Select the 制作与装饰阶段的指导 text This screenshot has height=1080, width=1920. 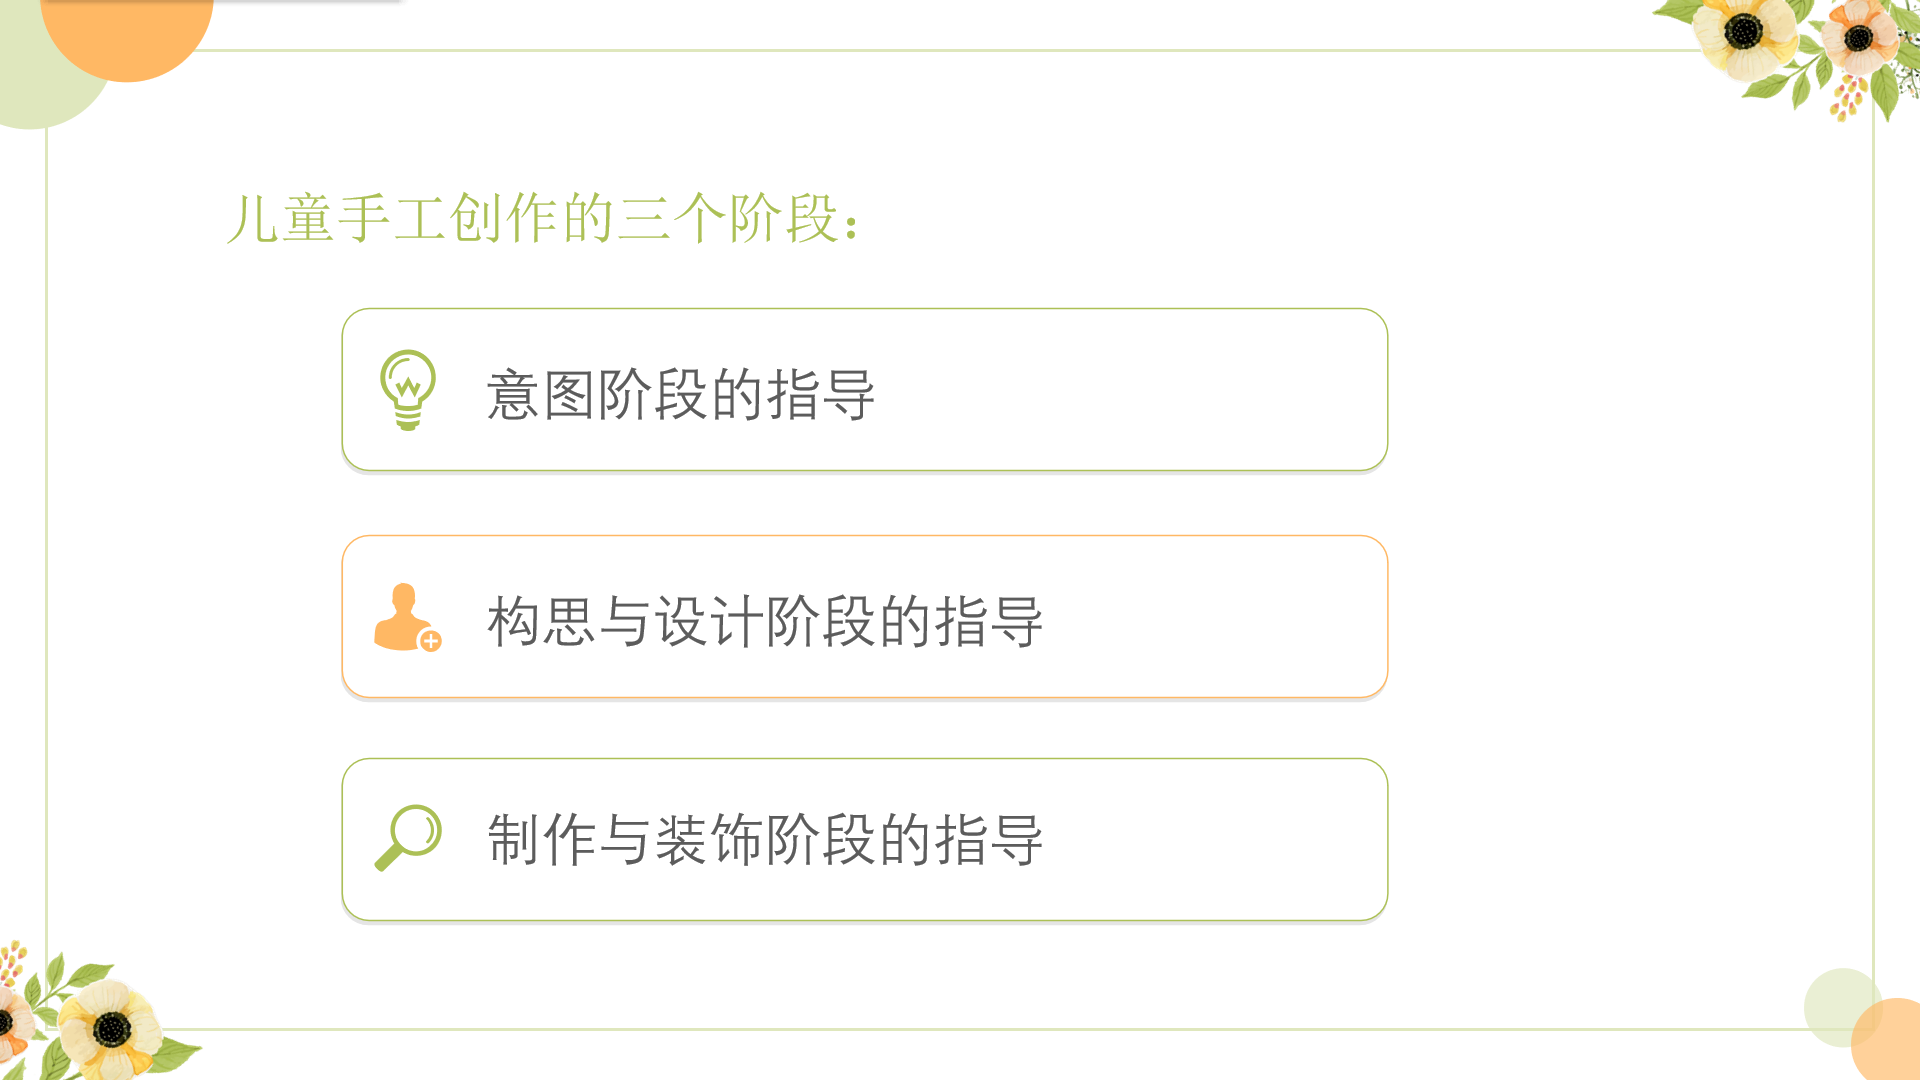765,839
